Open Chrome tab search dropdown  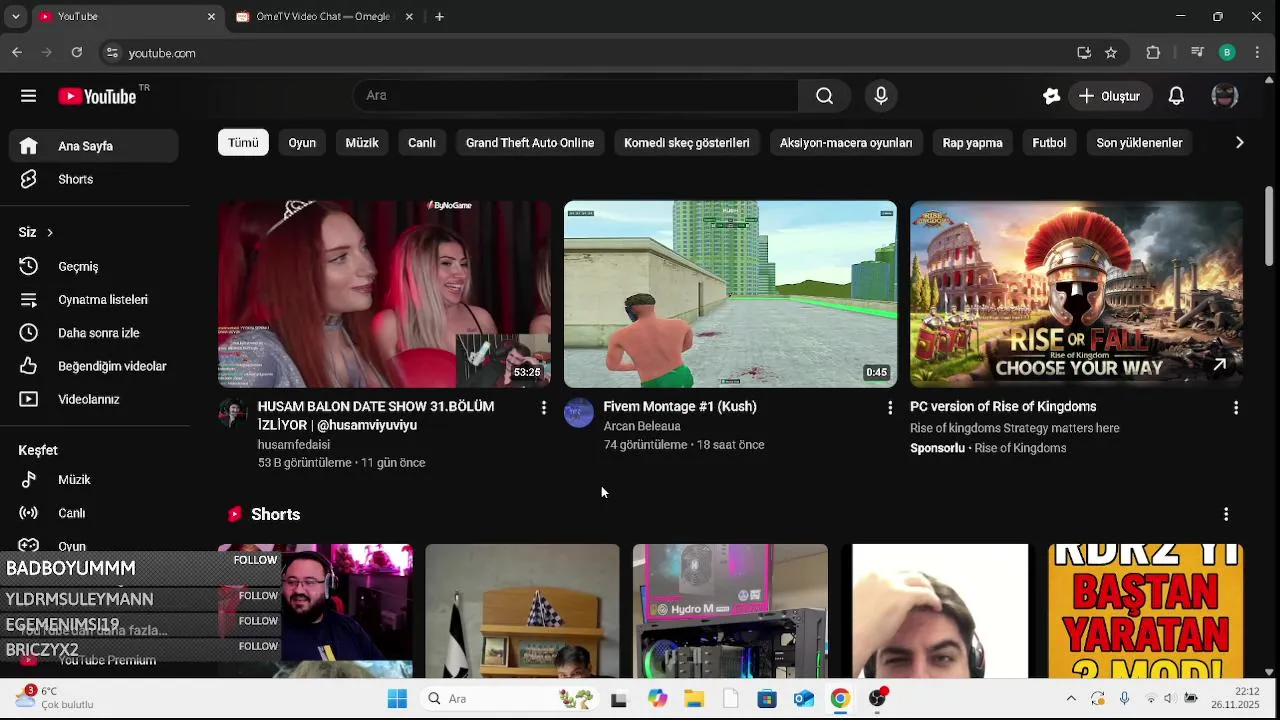click(x=15, y=17)
